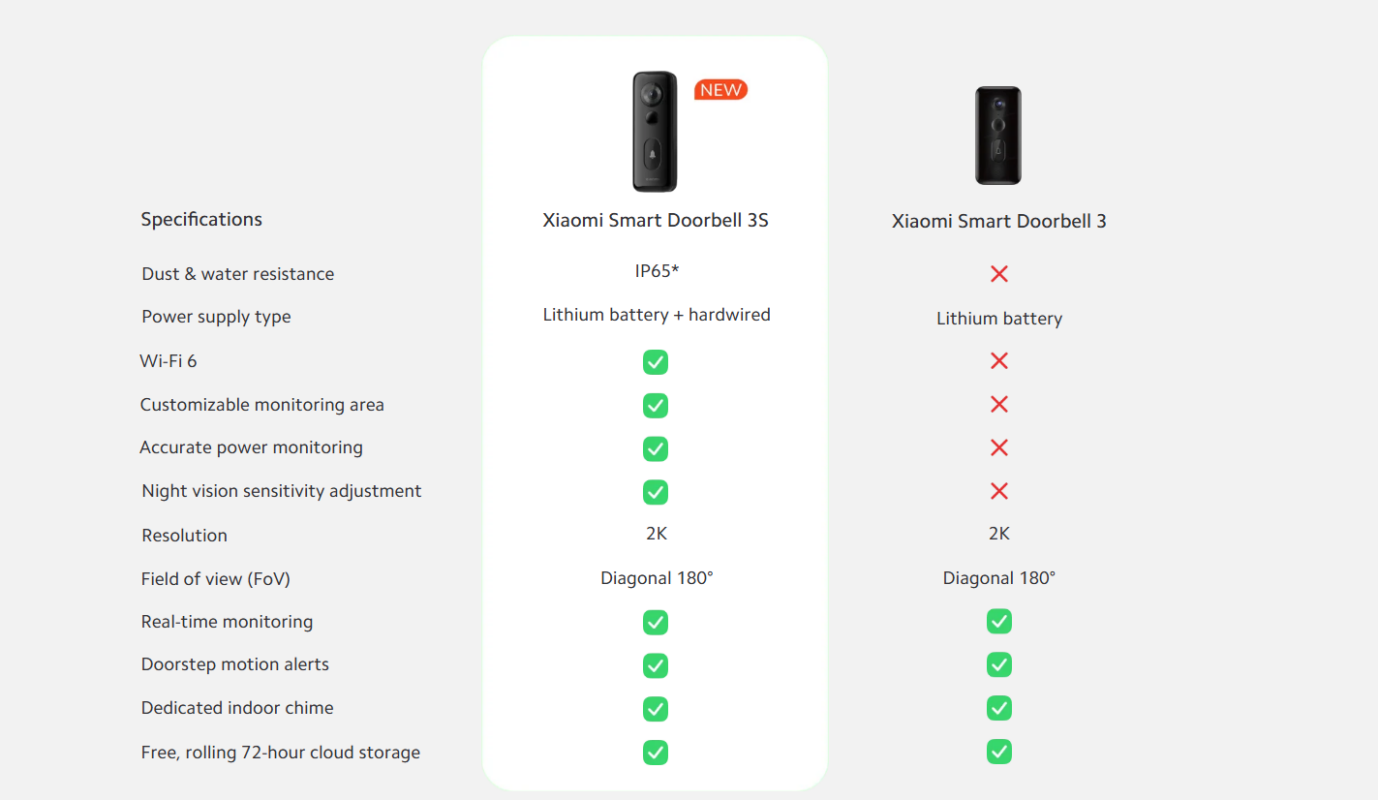The height and width of the screenshot is (800, 1378).
Task: Click the Doorbell 3S Wi-Fi 6 green checkmark
Action: pos(655,362)
